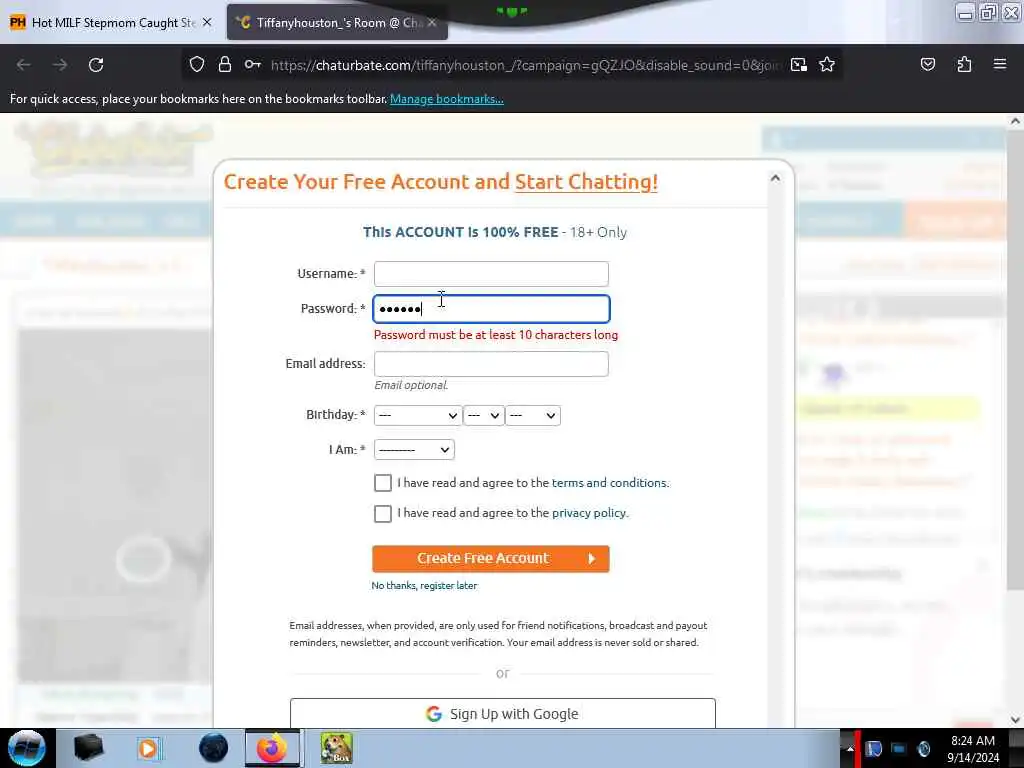Close the Hot MILF Stepmom tab

207,22
